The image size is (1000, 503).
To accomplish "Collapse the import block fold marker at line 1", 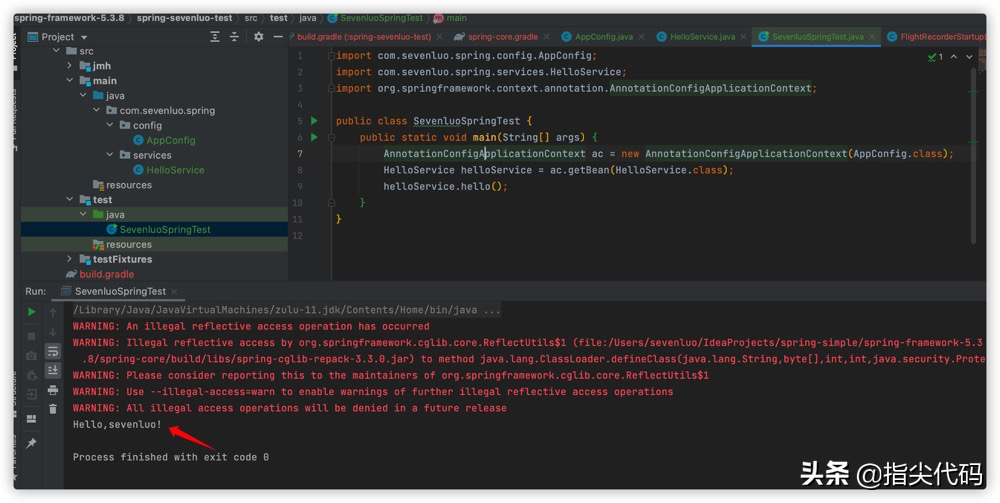I will click(331, 56).
